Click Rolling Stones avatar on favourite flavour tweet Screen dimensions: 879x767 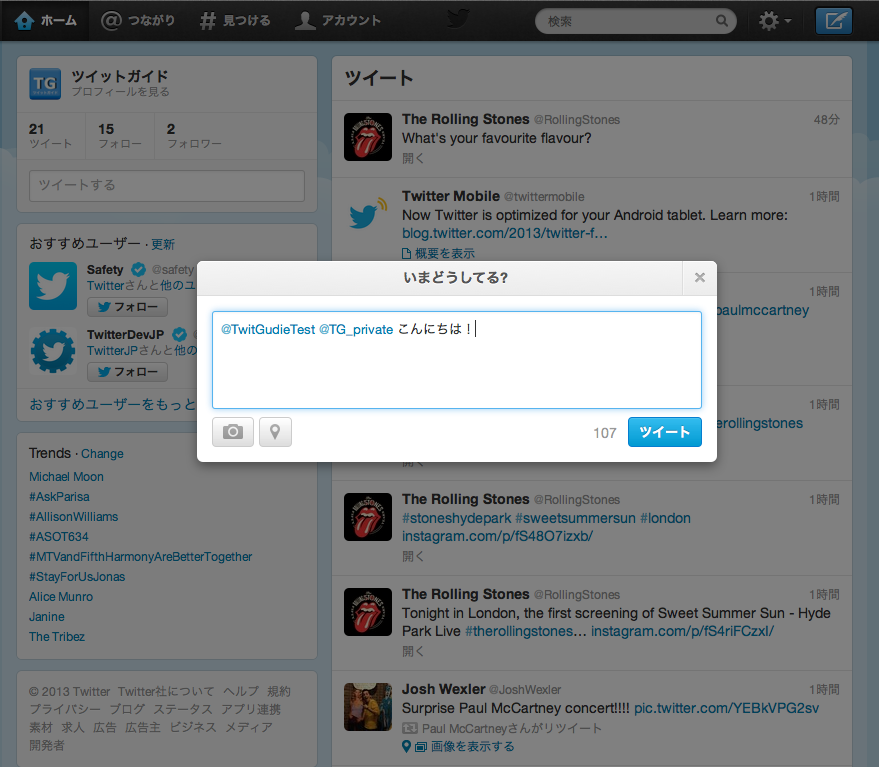click(368, 137)
